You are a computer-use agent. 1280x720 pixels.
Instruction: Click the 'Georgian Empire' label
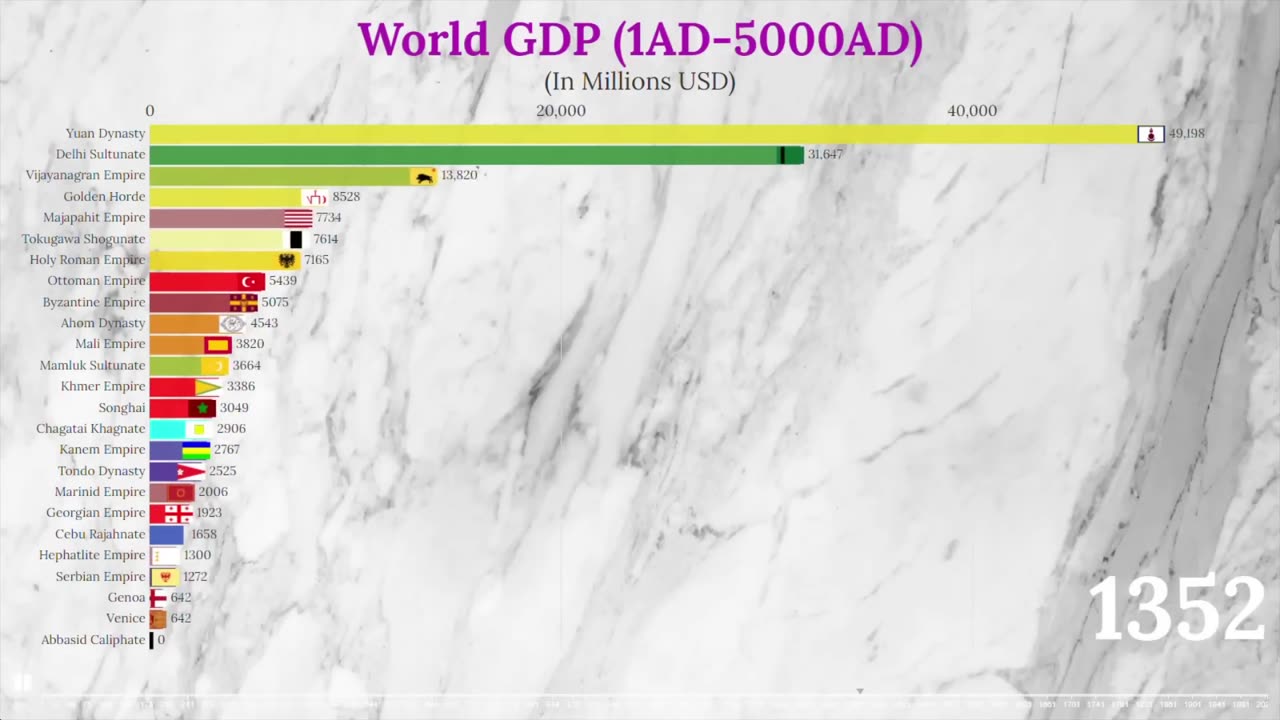tap(95, 514)
